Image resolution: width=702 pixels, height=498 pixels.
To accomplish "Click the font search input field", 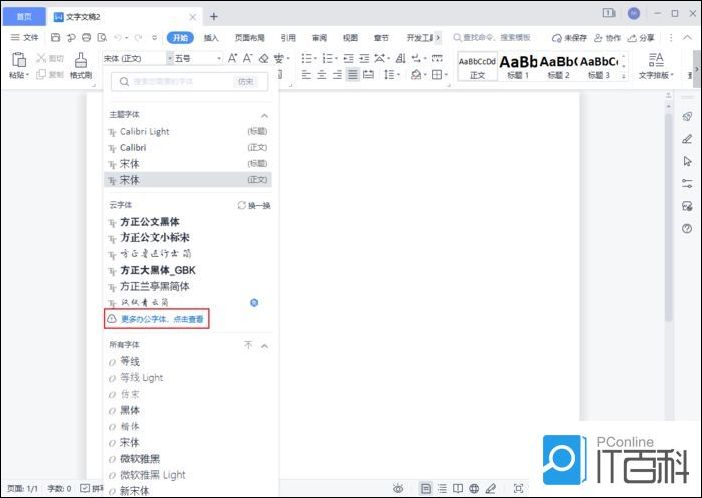I will (x=189, y=82).
